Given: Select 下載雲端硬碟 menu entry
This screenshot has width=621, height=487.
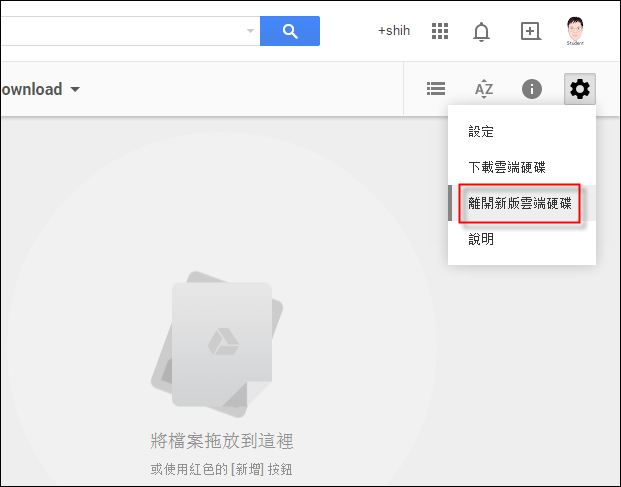Looking at the screenshot, I should pos(522,167).
